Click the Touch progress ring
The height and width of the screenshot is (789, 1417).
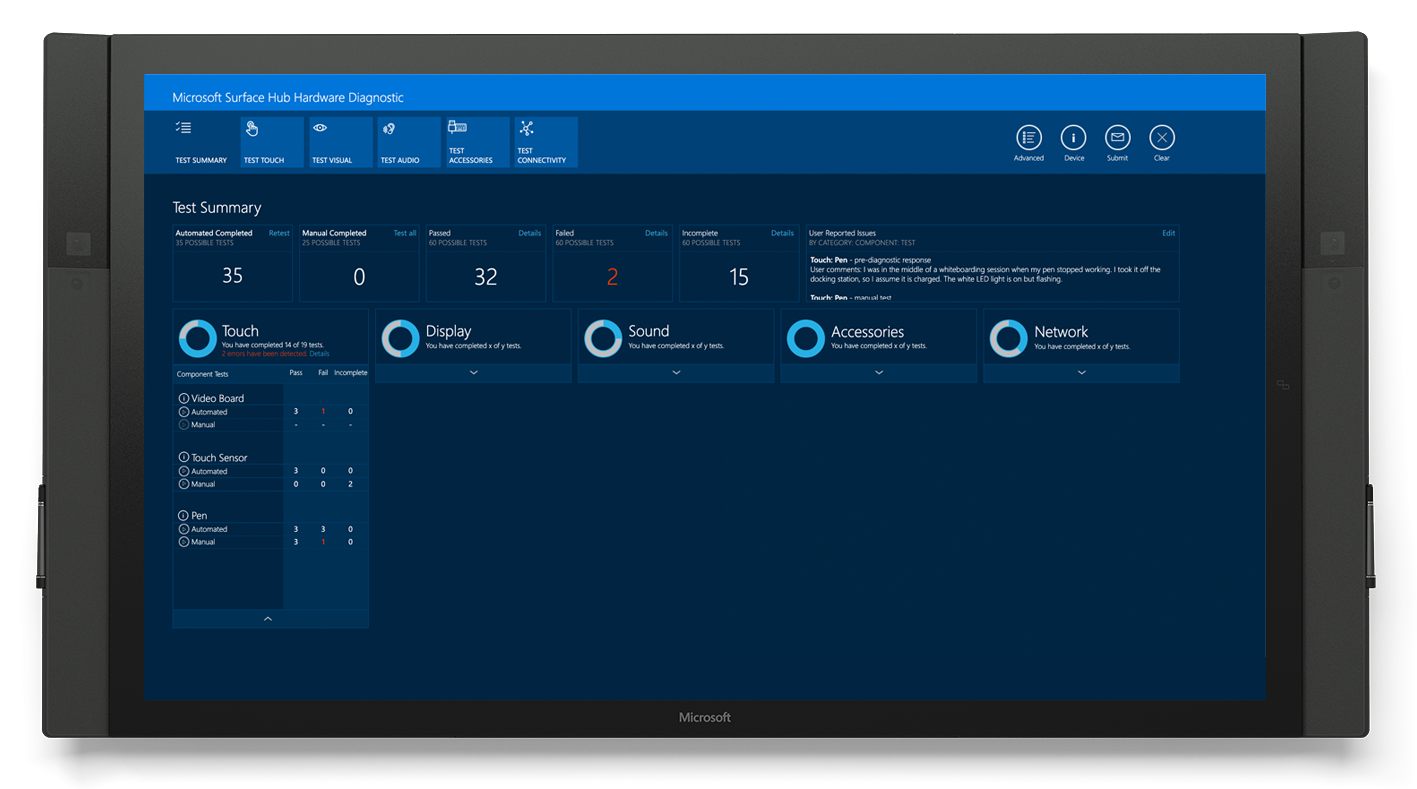[198, 339]
